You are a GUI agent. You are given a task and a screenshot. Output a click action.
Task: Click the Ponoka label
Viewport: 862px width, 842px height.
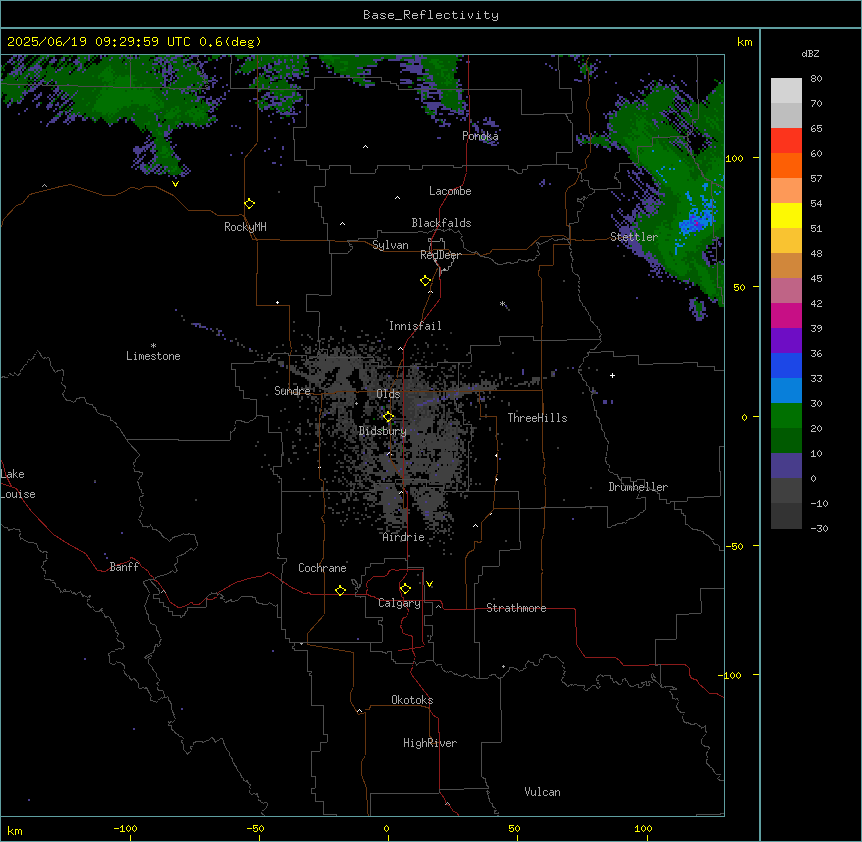point(480,136)
